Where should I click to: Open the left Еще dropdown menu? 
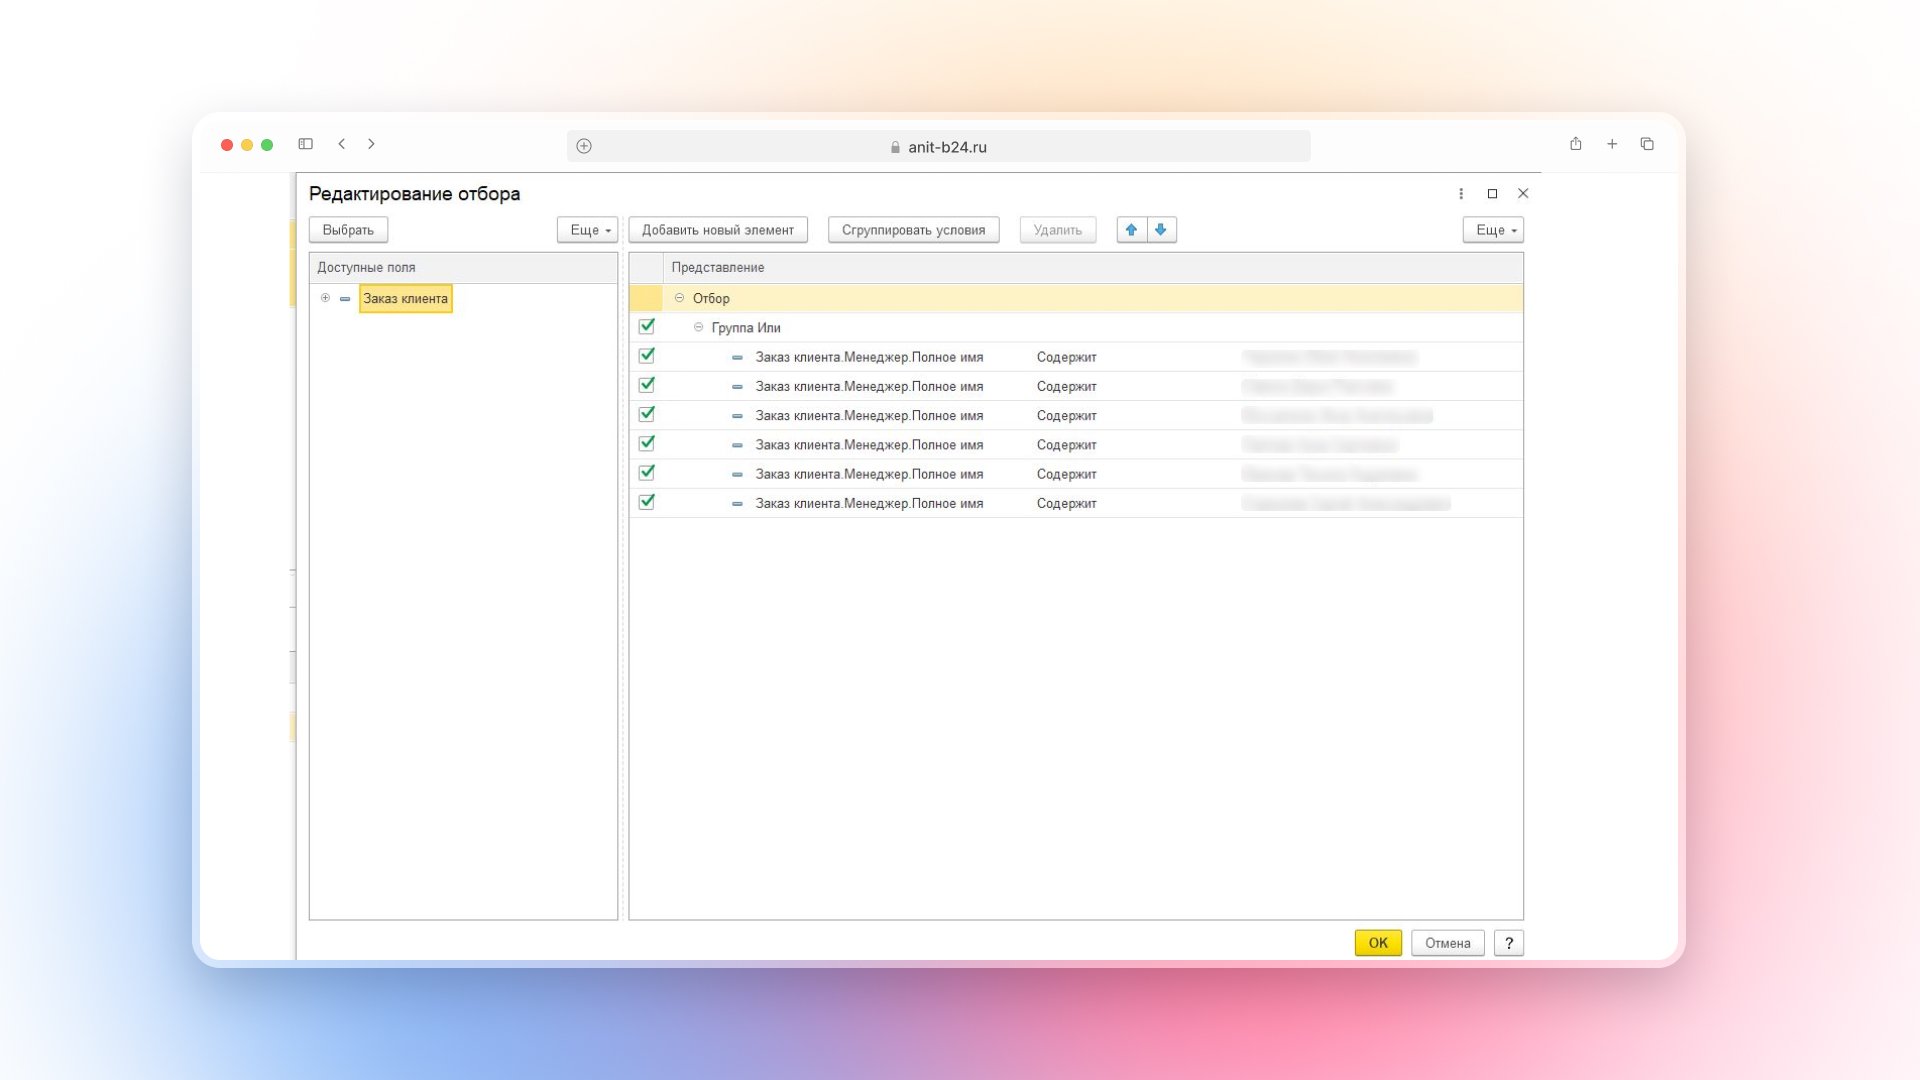pyautogui.click(x=588, y=230)
